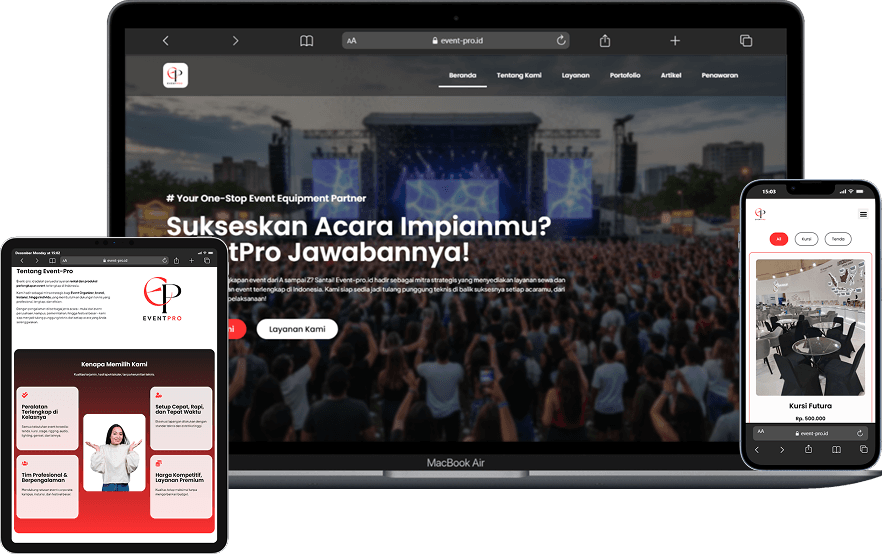Open the AA reader options in MacBook address bar
Viewport: 882px width, 554px height.
tap(352, 41)
